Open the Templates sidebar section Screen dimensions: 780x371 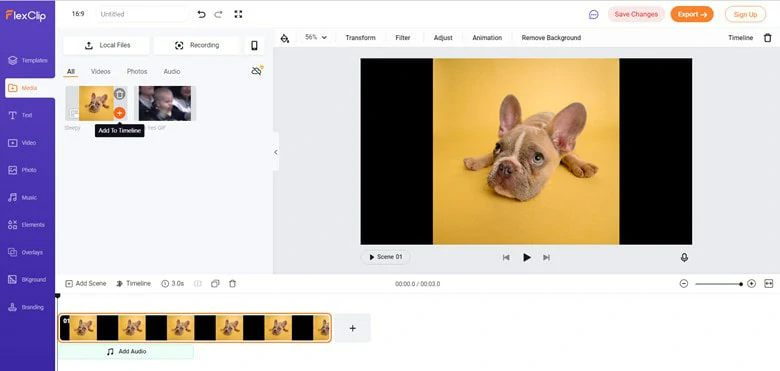27,60
